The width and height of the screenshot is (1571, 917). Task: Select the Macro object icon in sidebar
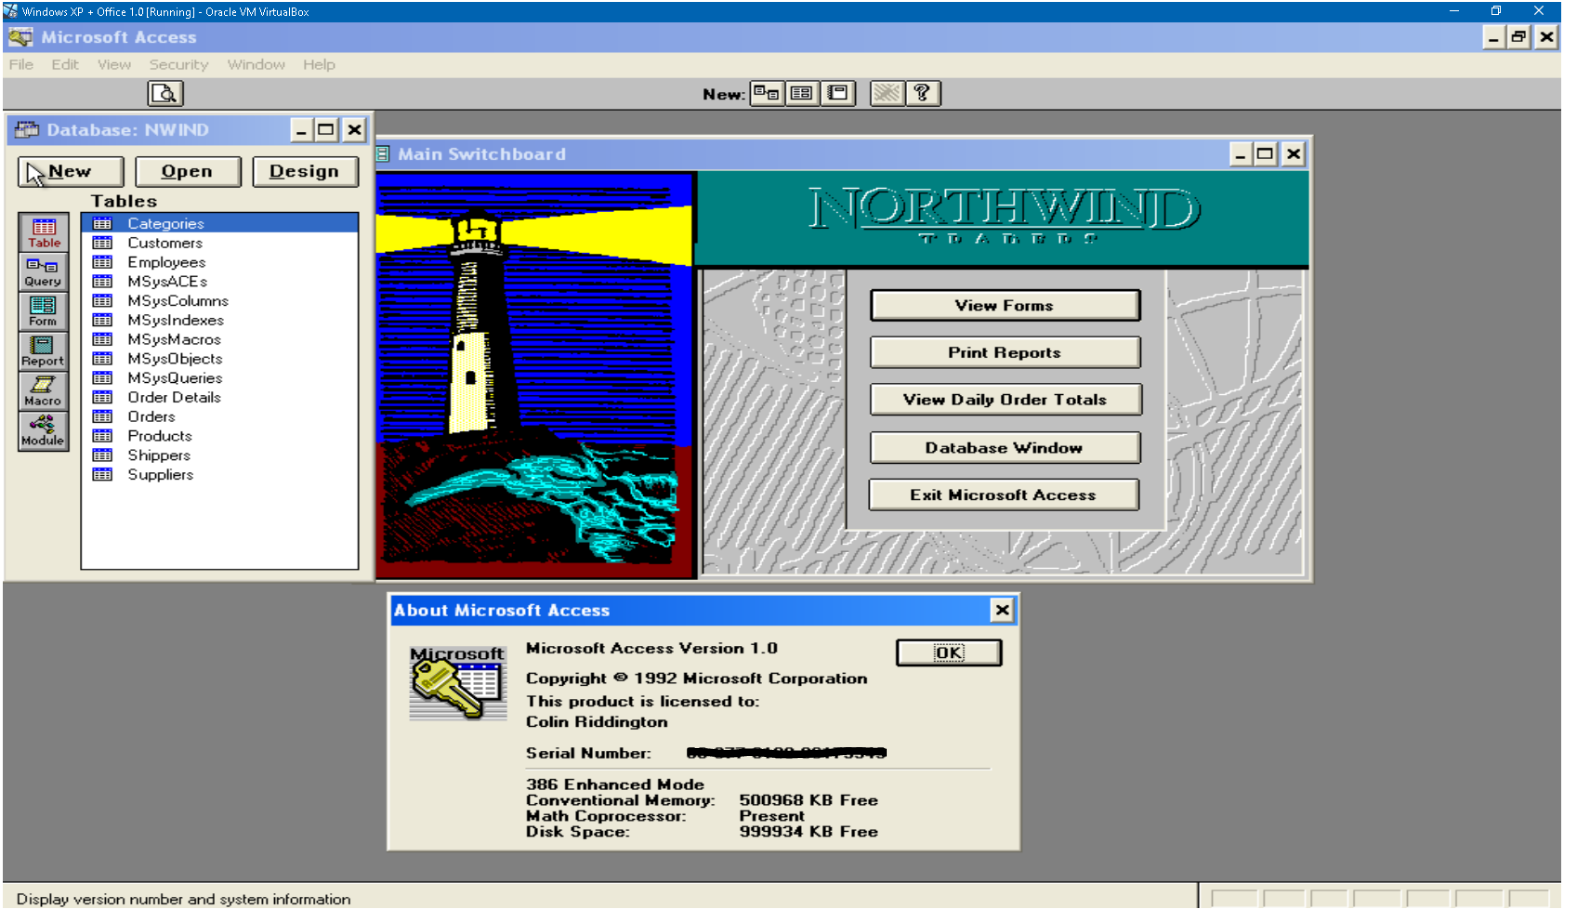pos(43,390)
